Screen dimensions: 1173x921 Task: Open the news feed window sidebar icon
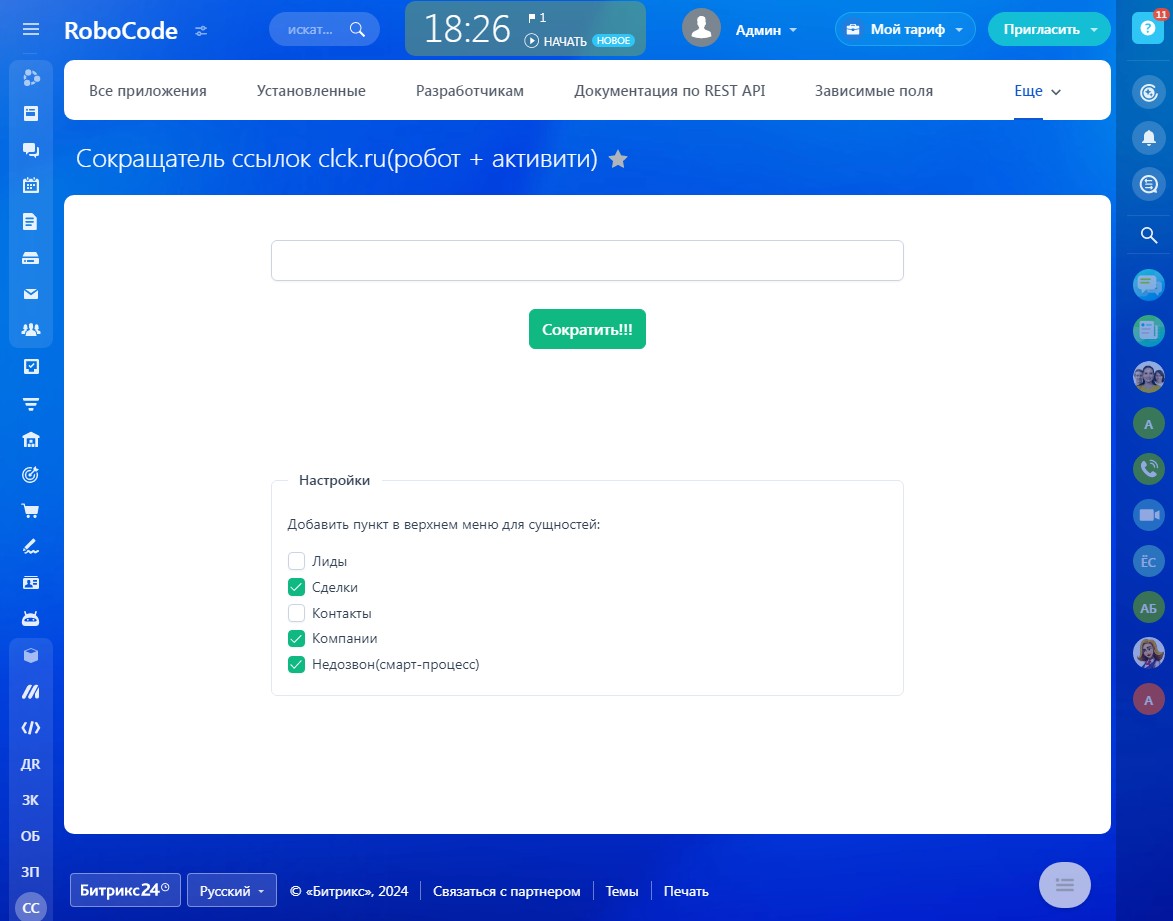coord(31,113)
